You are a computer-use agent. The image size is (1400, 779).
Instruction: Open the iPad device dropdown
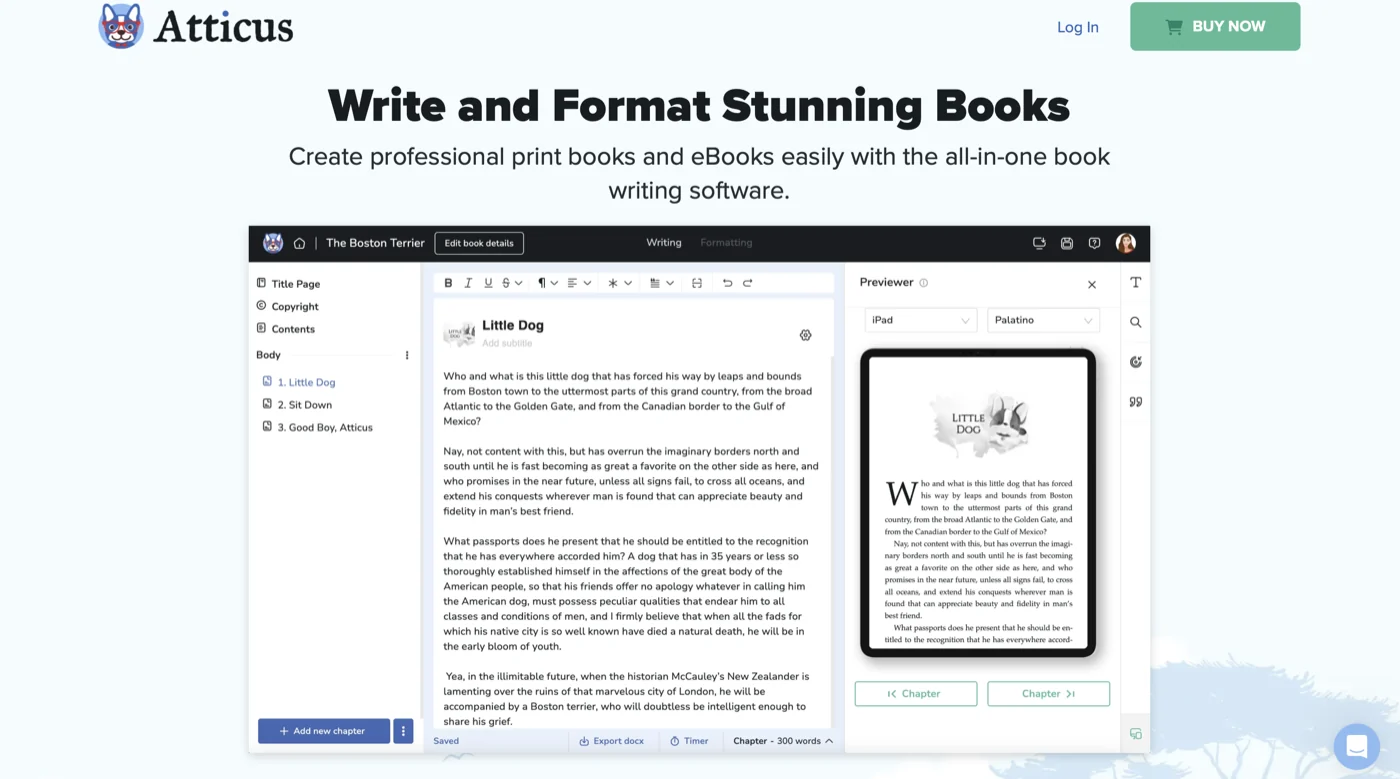pos(920,320)
